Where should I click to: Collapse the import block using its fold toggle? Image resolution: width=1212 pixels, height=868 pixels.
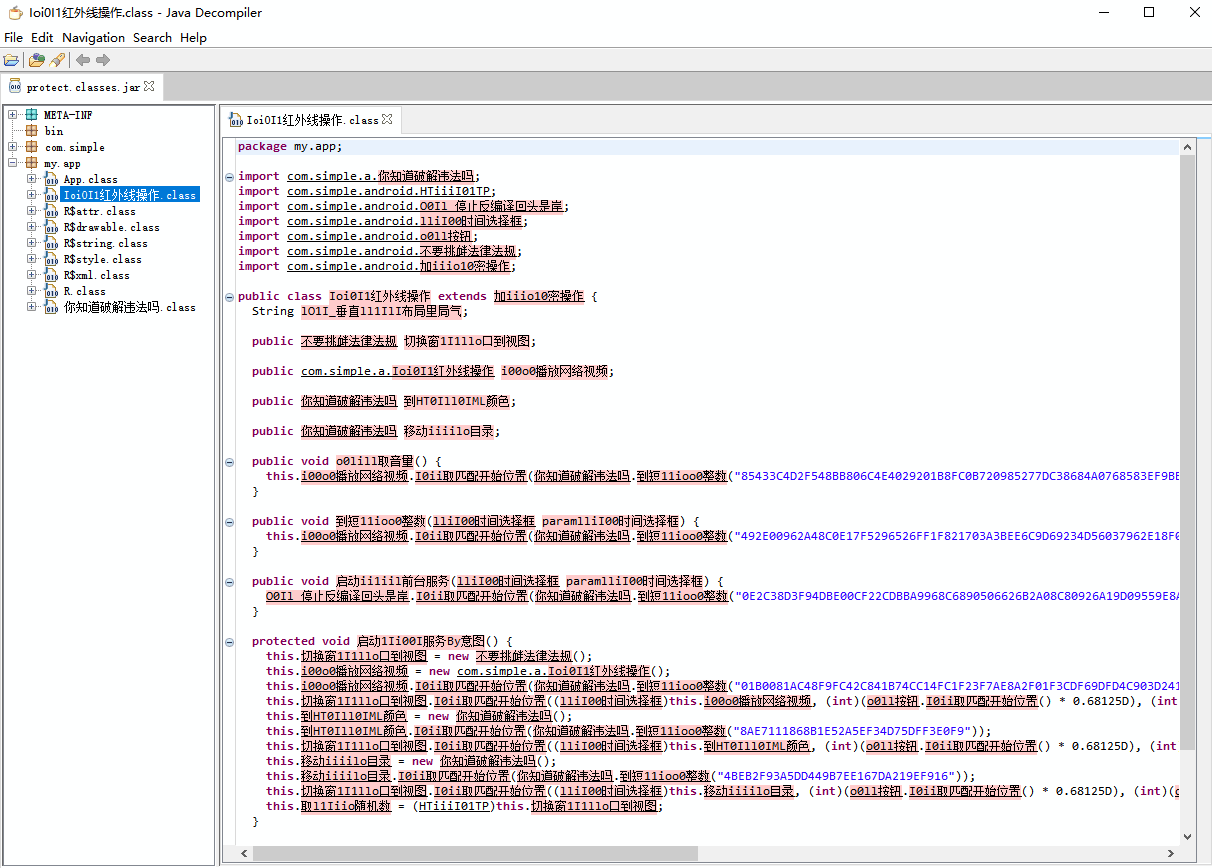(229, 177)
